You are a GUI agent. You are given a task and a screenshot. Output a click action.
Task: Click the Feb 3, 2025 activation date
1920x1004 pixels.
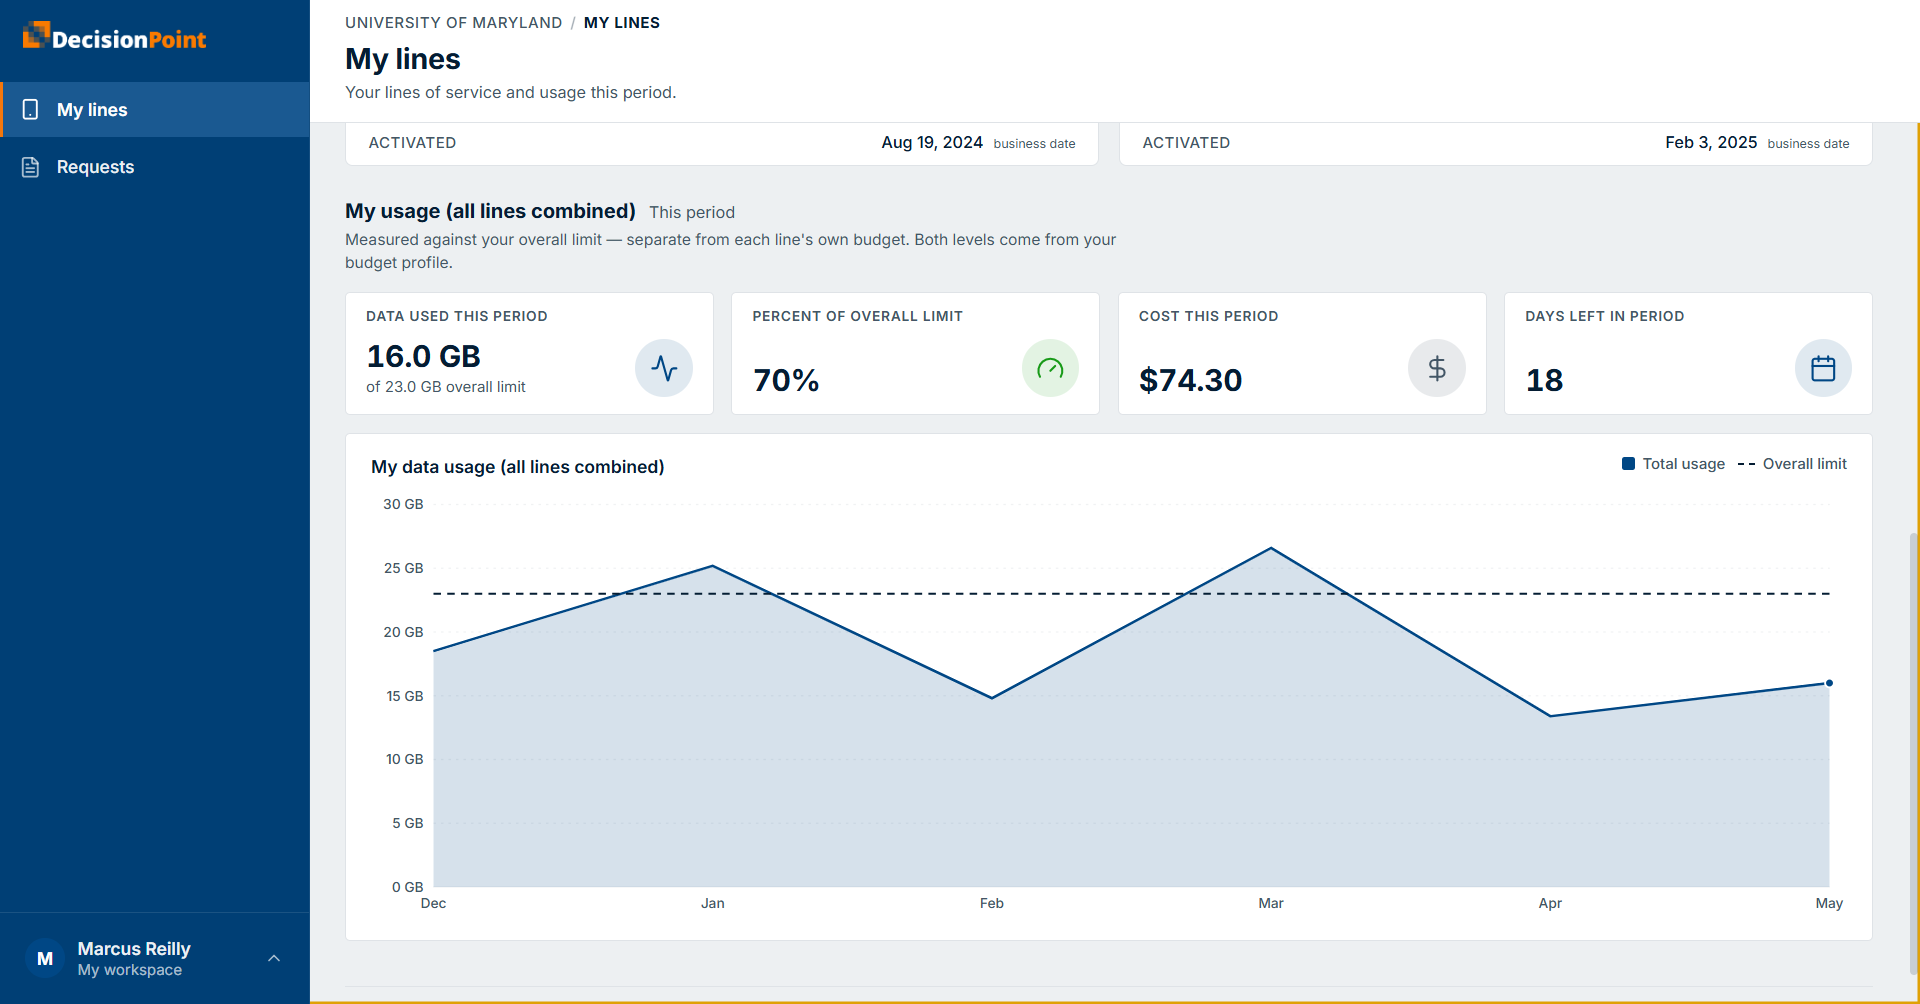tap(1711, 142)
